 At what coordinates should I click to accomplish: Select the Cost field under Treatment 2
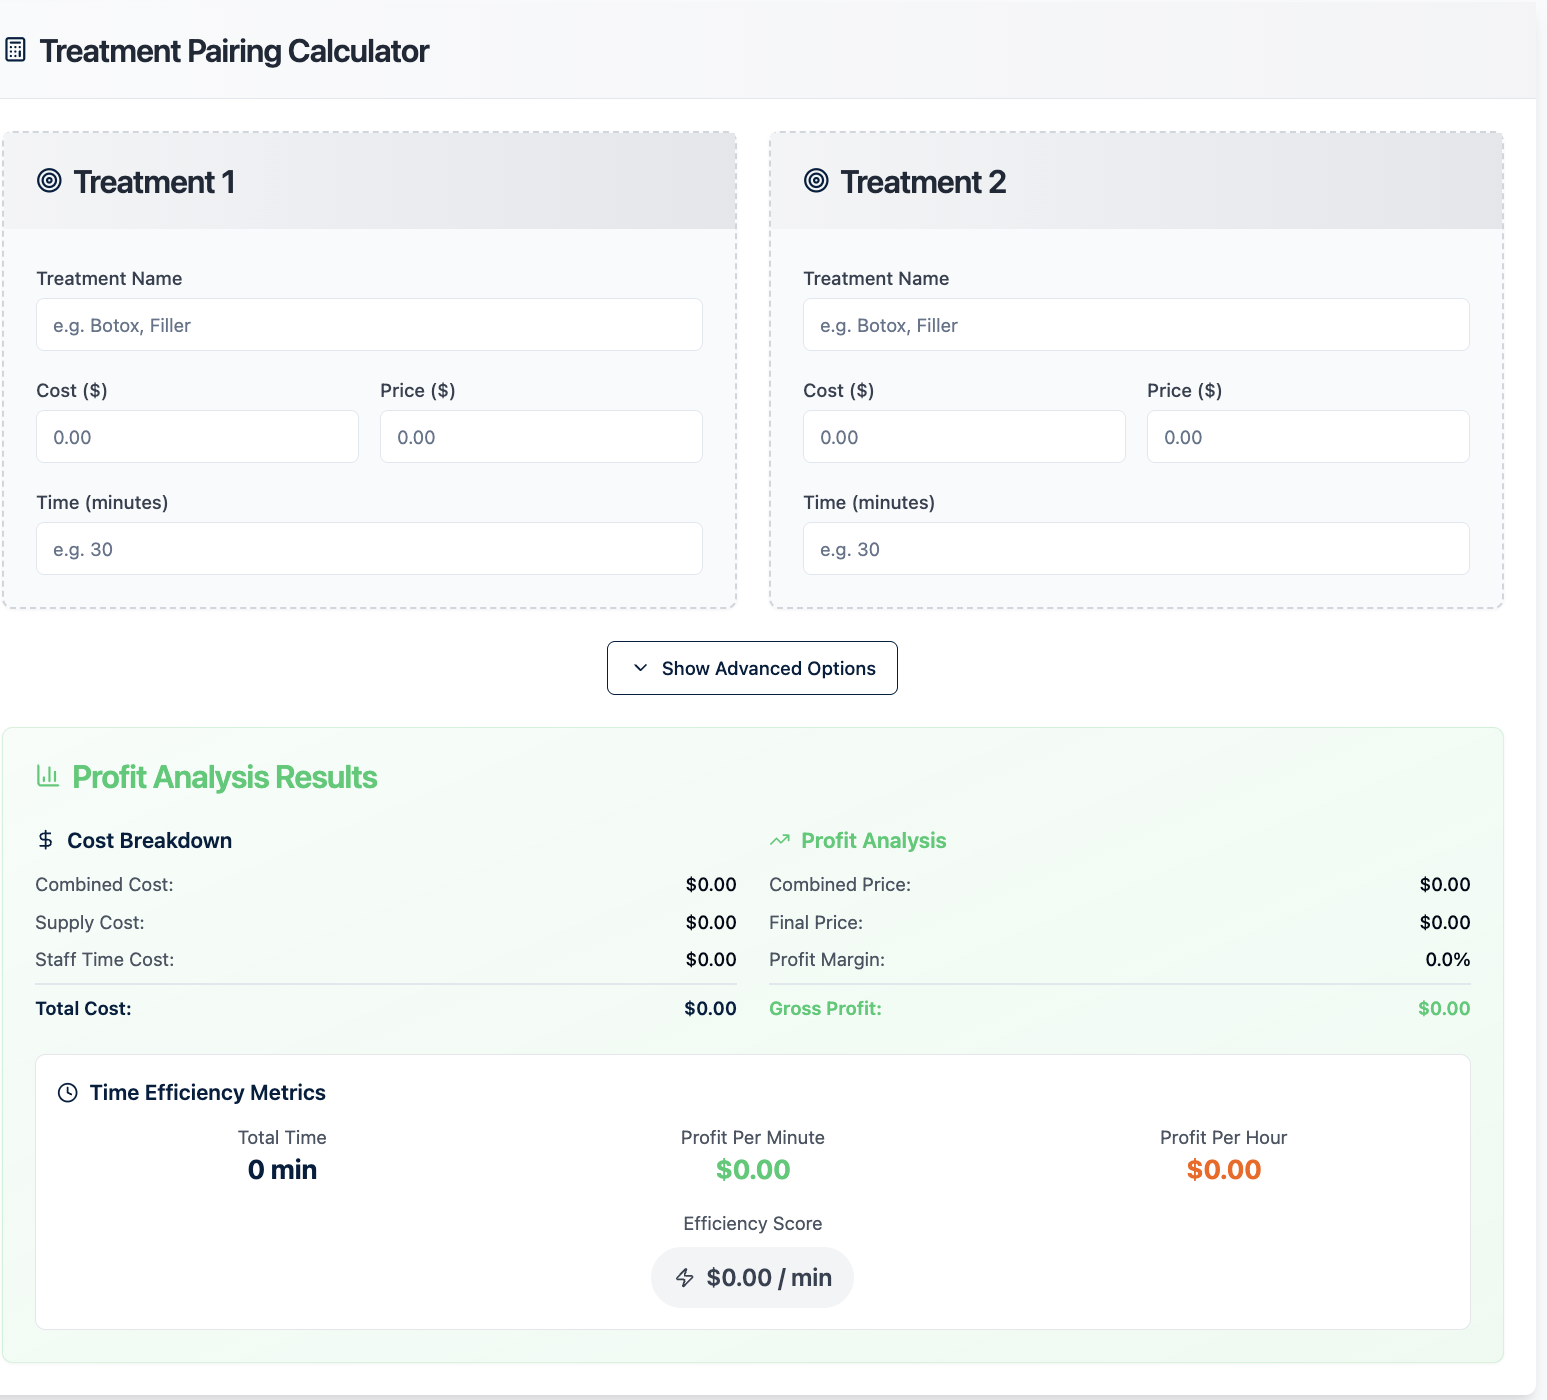coord(963,436)
